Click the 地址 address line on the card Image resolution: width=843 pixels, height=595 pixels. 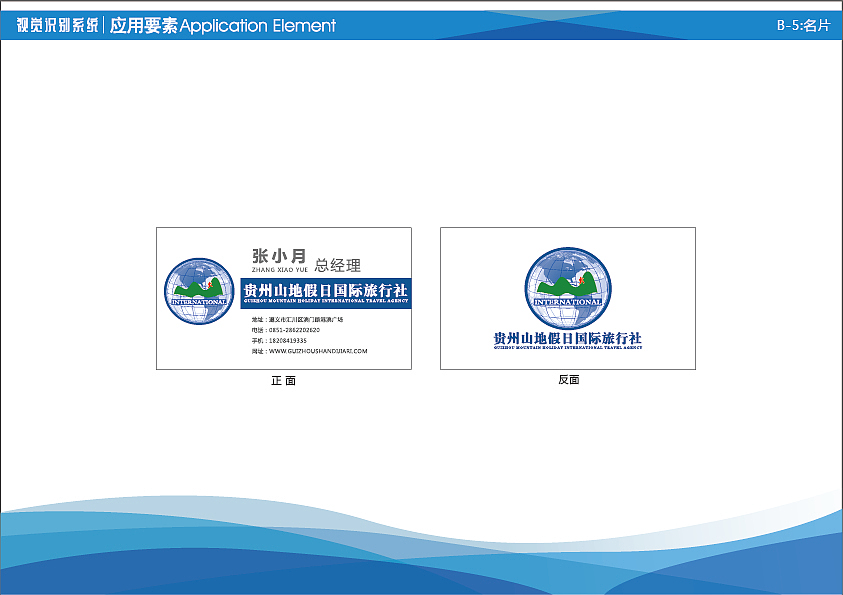coord(297,319)
